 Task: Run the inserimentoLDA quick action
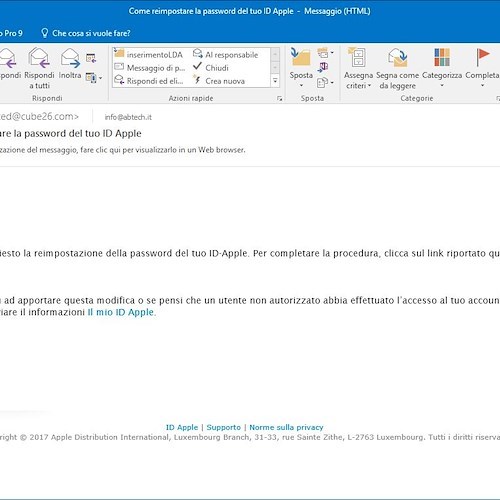pyautogui.click(x=149, y=54)
